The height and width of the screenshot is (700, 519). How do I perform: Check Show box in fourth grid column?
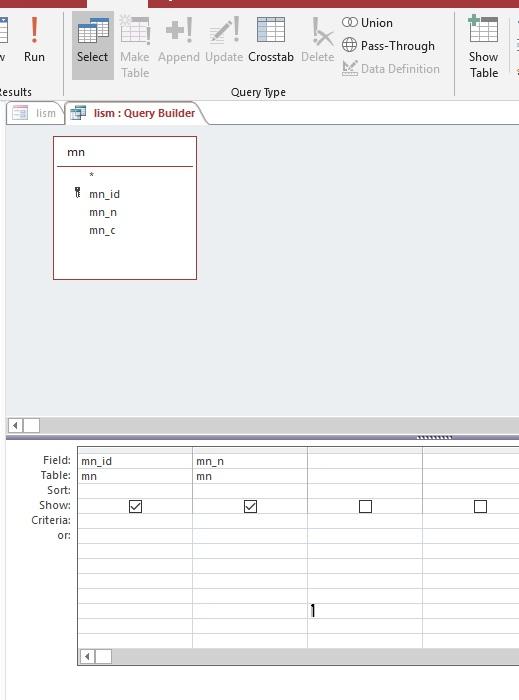click(x=480, y=506)
